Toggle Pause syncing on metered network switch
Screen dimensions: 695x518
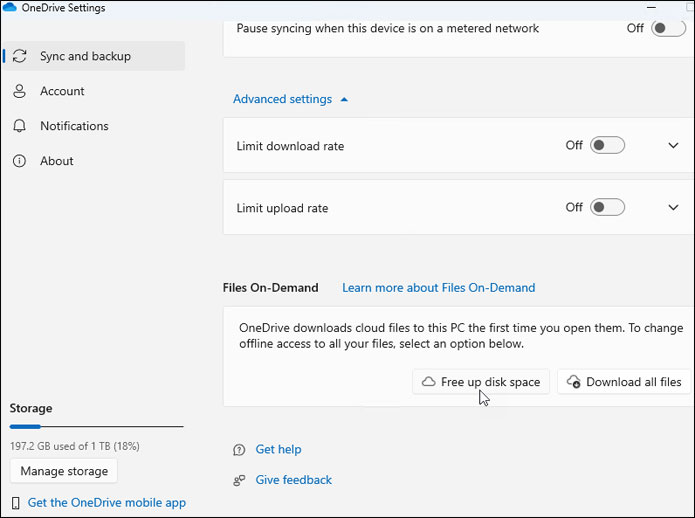pos(668,28)
